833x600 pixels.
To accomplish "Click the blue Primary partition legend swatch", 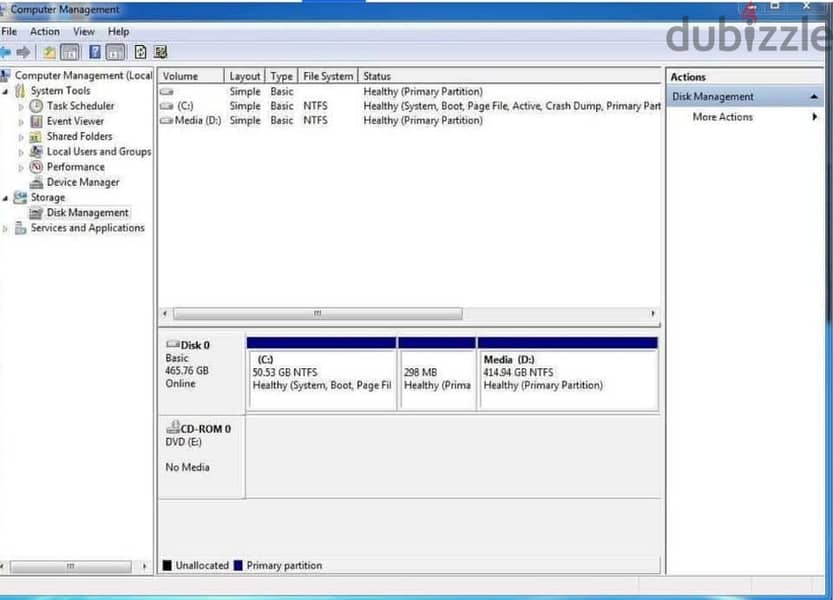I will [x=238, y=565].
